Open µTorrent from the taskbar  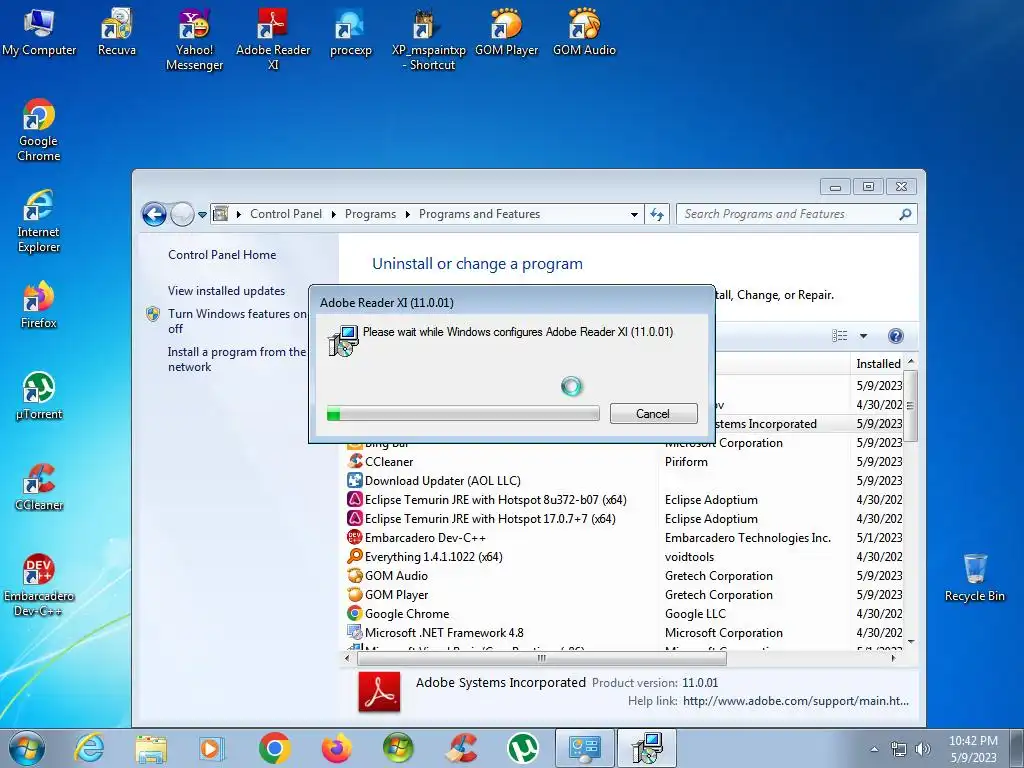(523, 748)
